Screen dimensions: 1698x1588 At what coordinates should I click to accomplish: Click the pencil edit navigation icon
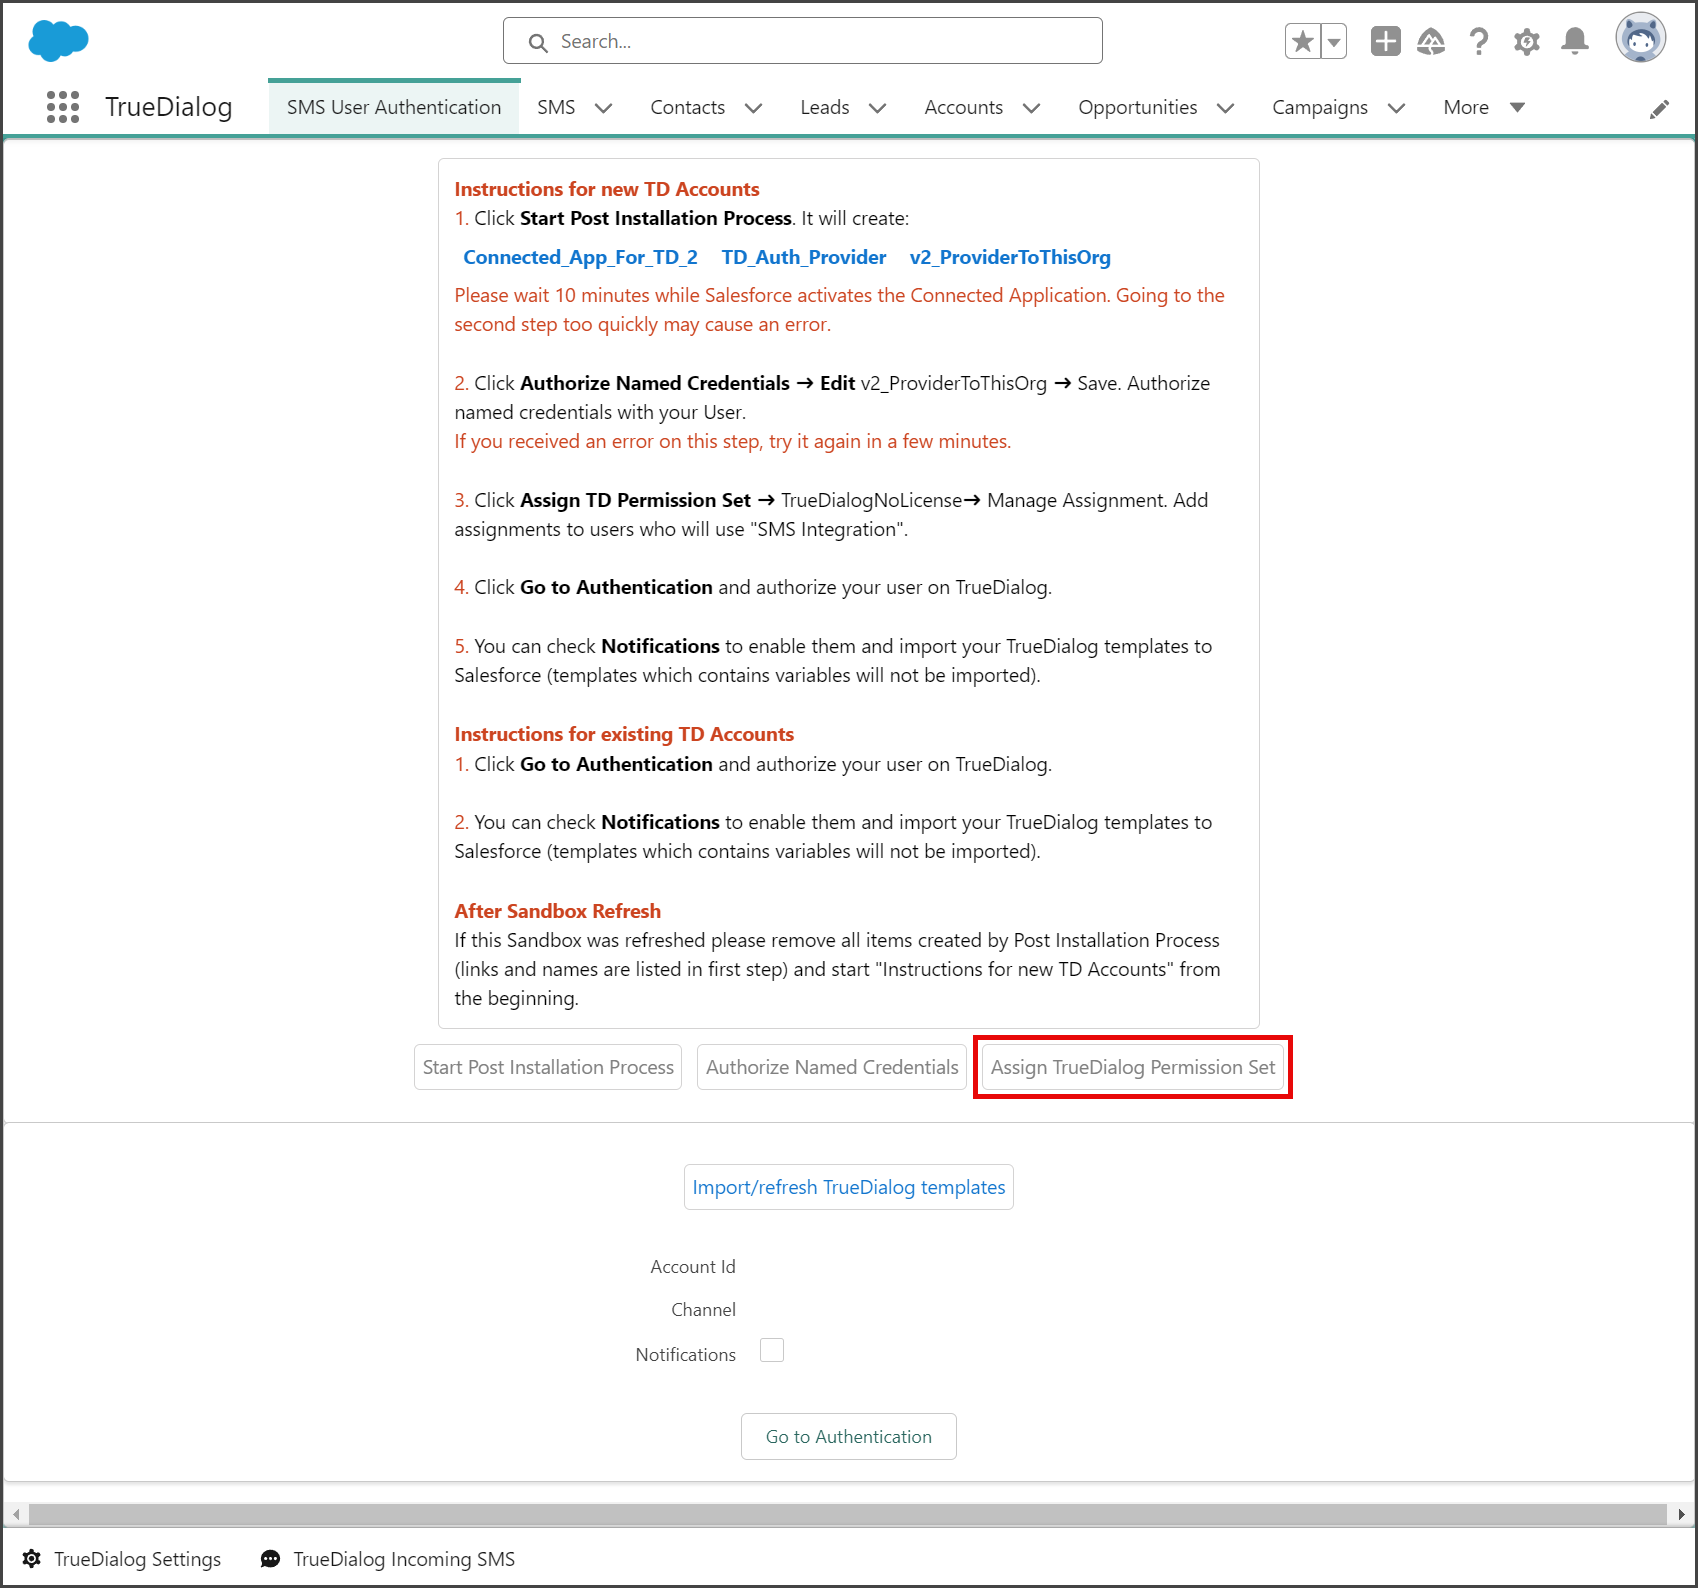(x=1659, y=109)
